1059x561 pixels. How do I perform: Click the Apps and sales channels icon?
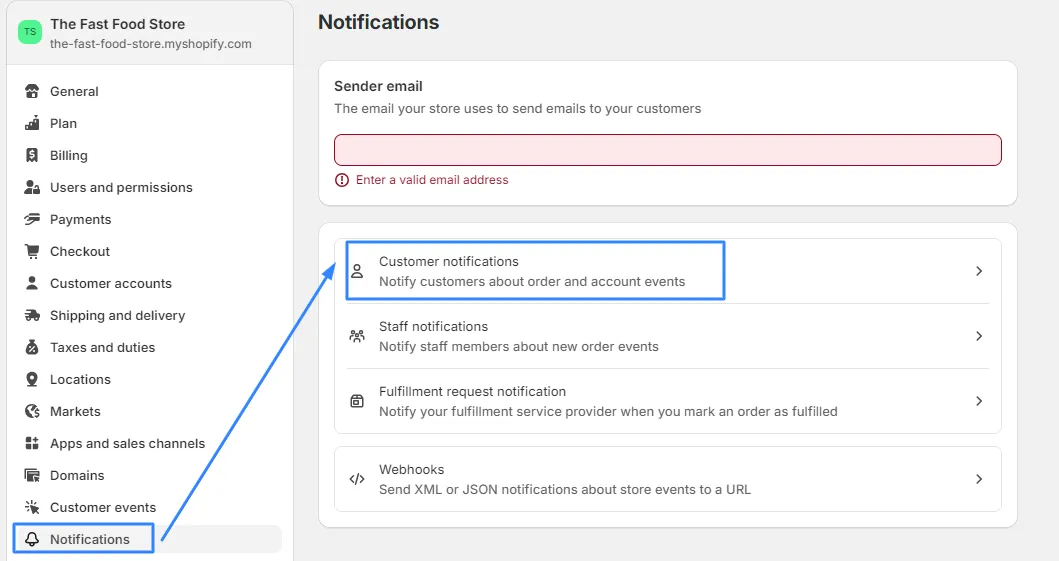[x=32, y=443]
